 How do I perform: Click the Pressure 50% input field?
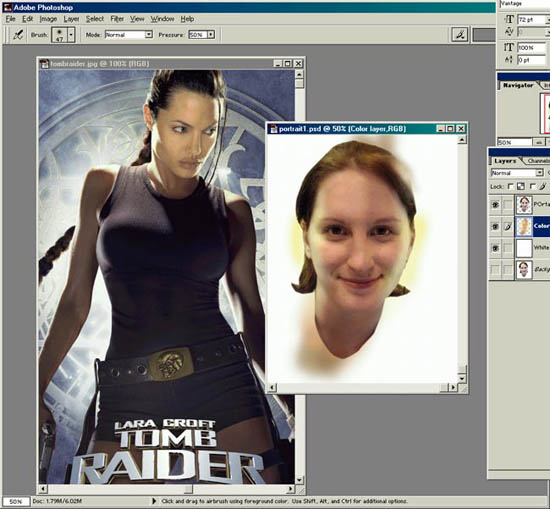[198, 35]
